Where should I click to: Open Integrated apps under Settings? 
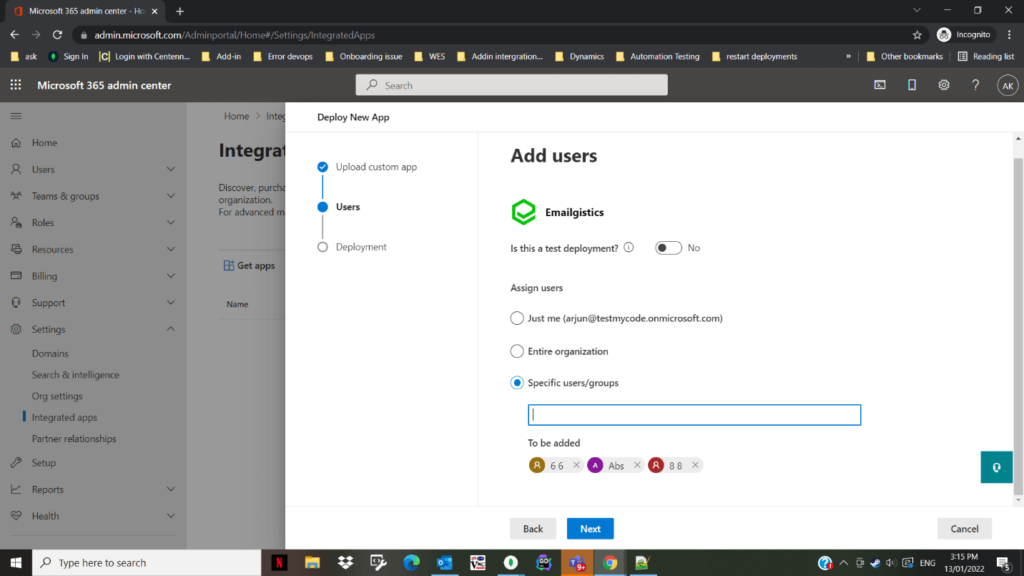click(64, 417)
